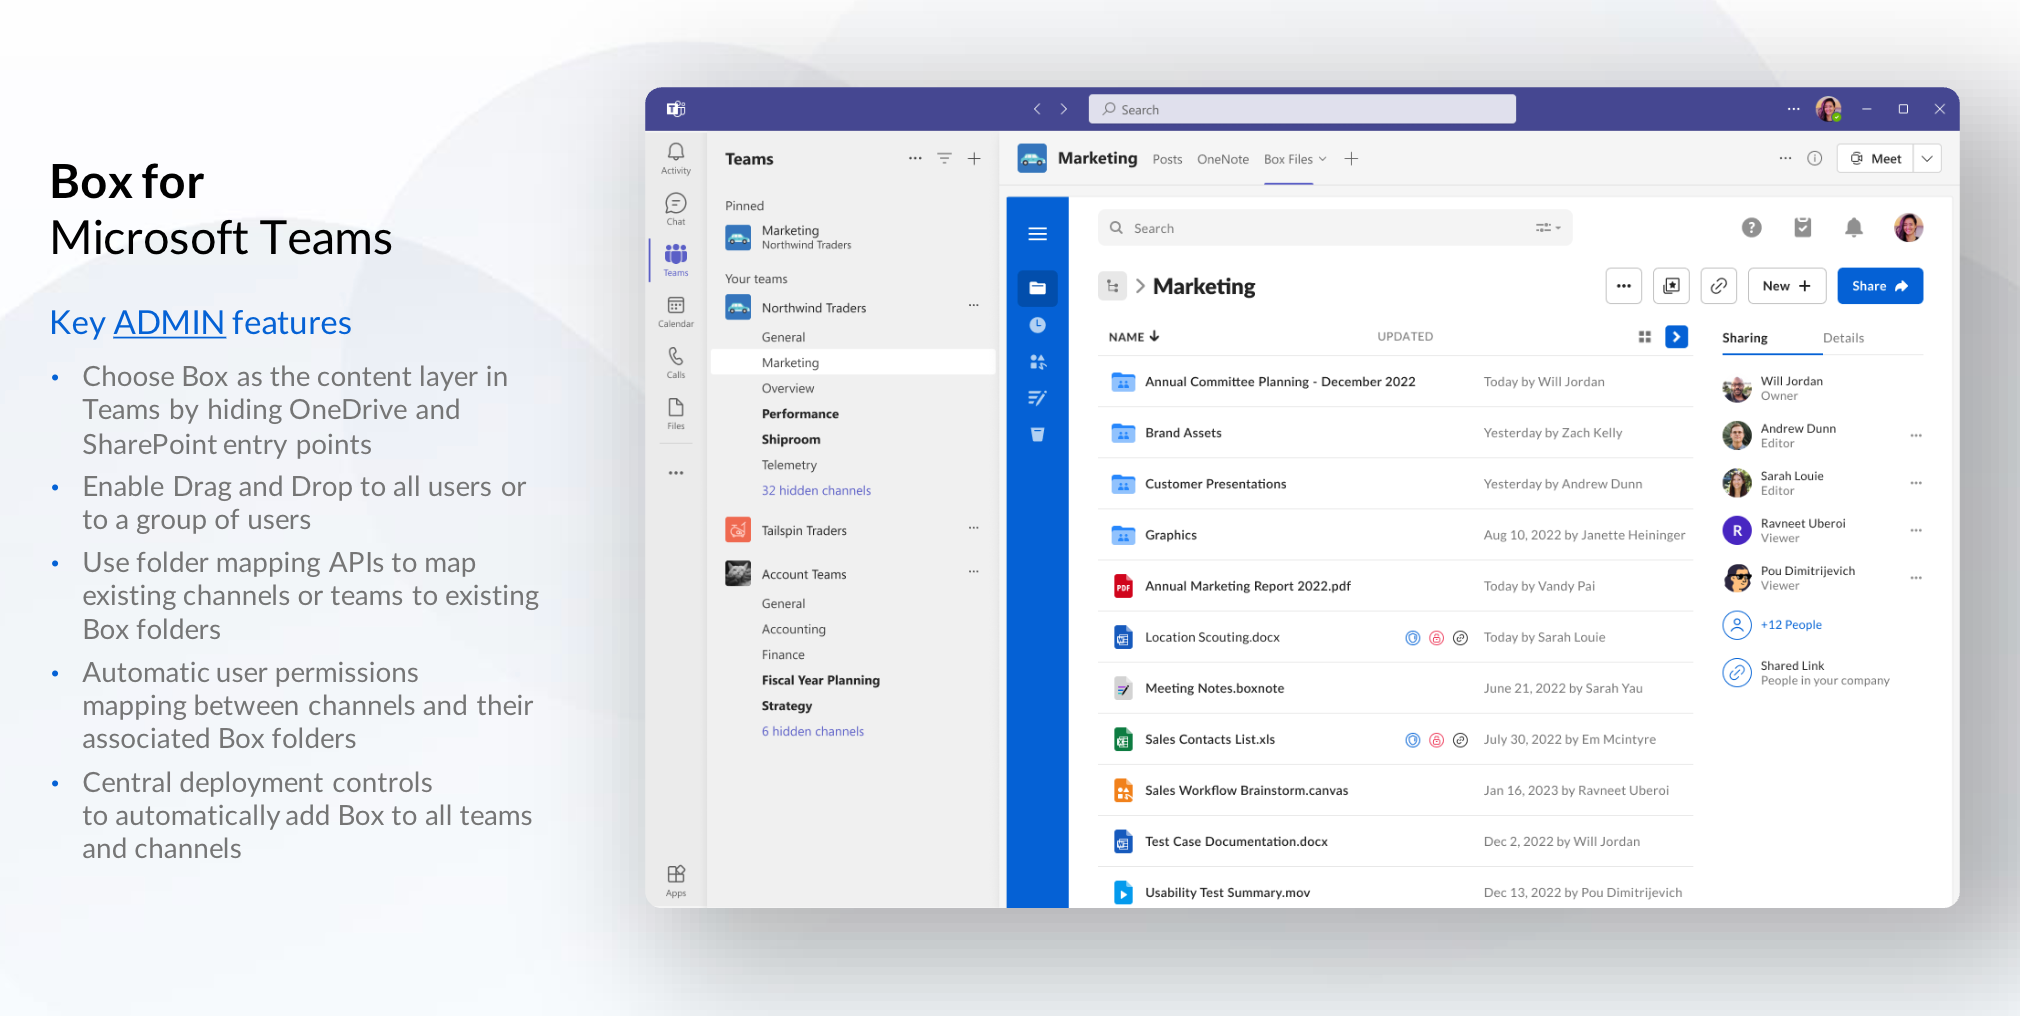Image resolution: width=2020 pixels, height=1016 pixels.
Task: Select Performance channel
Action: pos(800,413)
